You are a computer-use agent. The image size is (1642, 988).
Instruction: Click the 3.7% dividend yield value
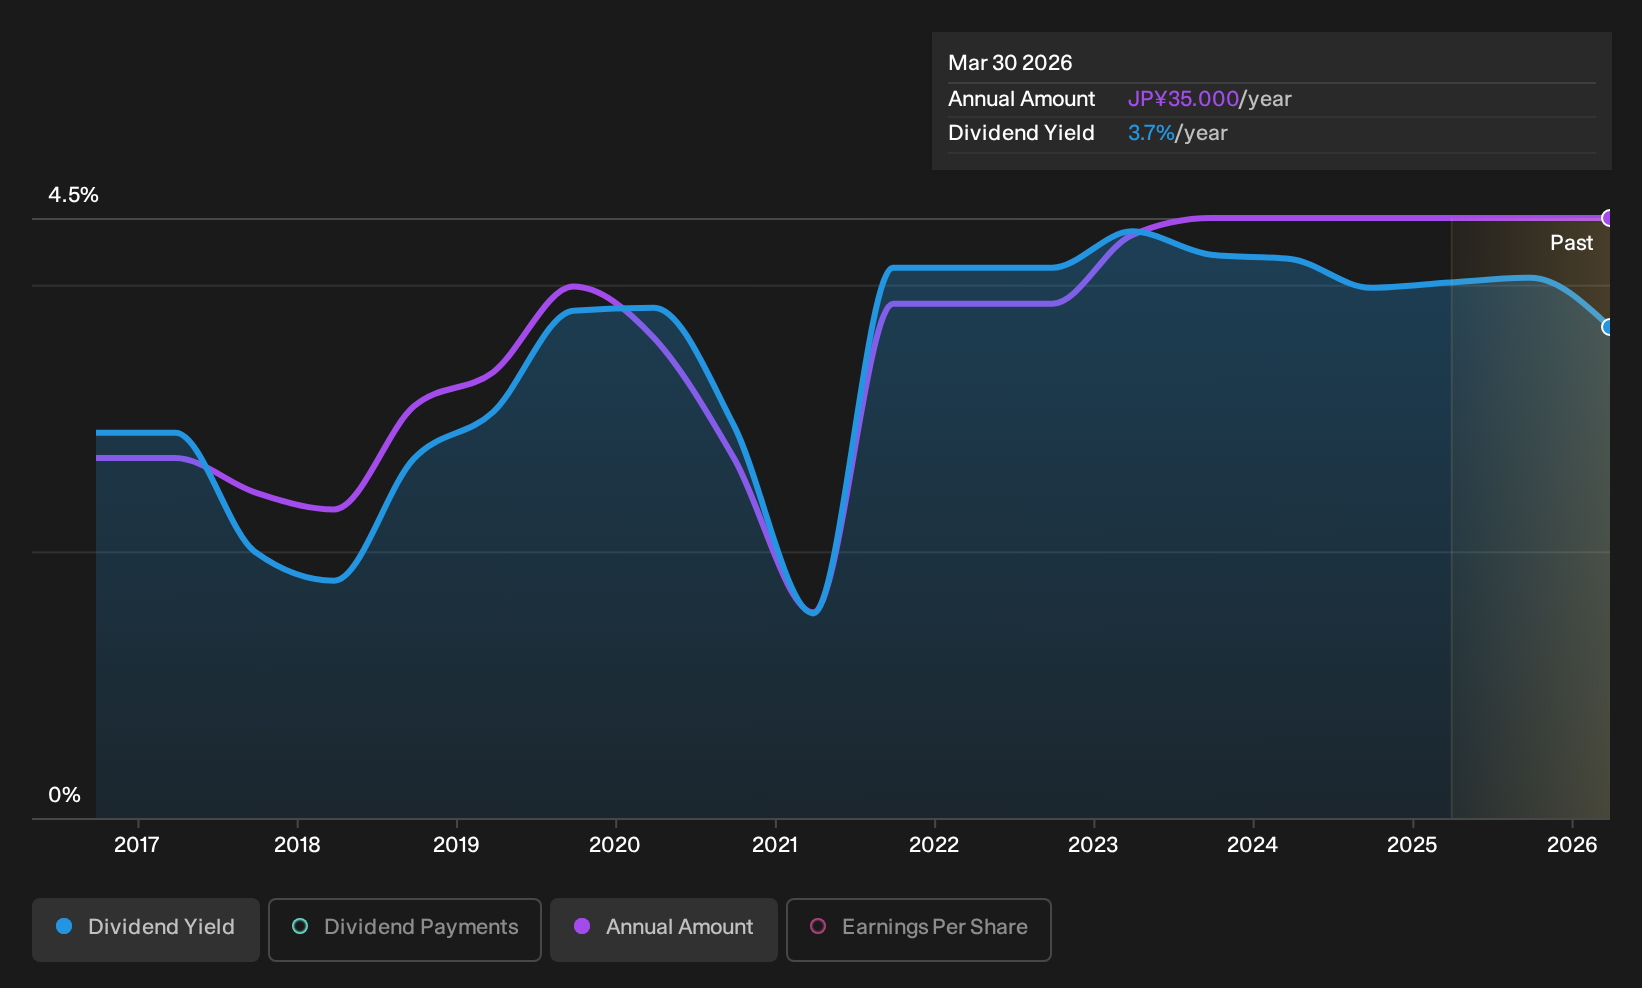pyautogui.click(x=1151, y=133)
